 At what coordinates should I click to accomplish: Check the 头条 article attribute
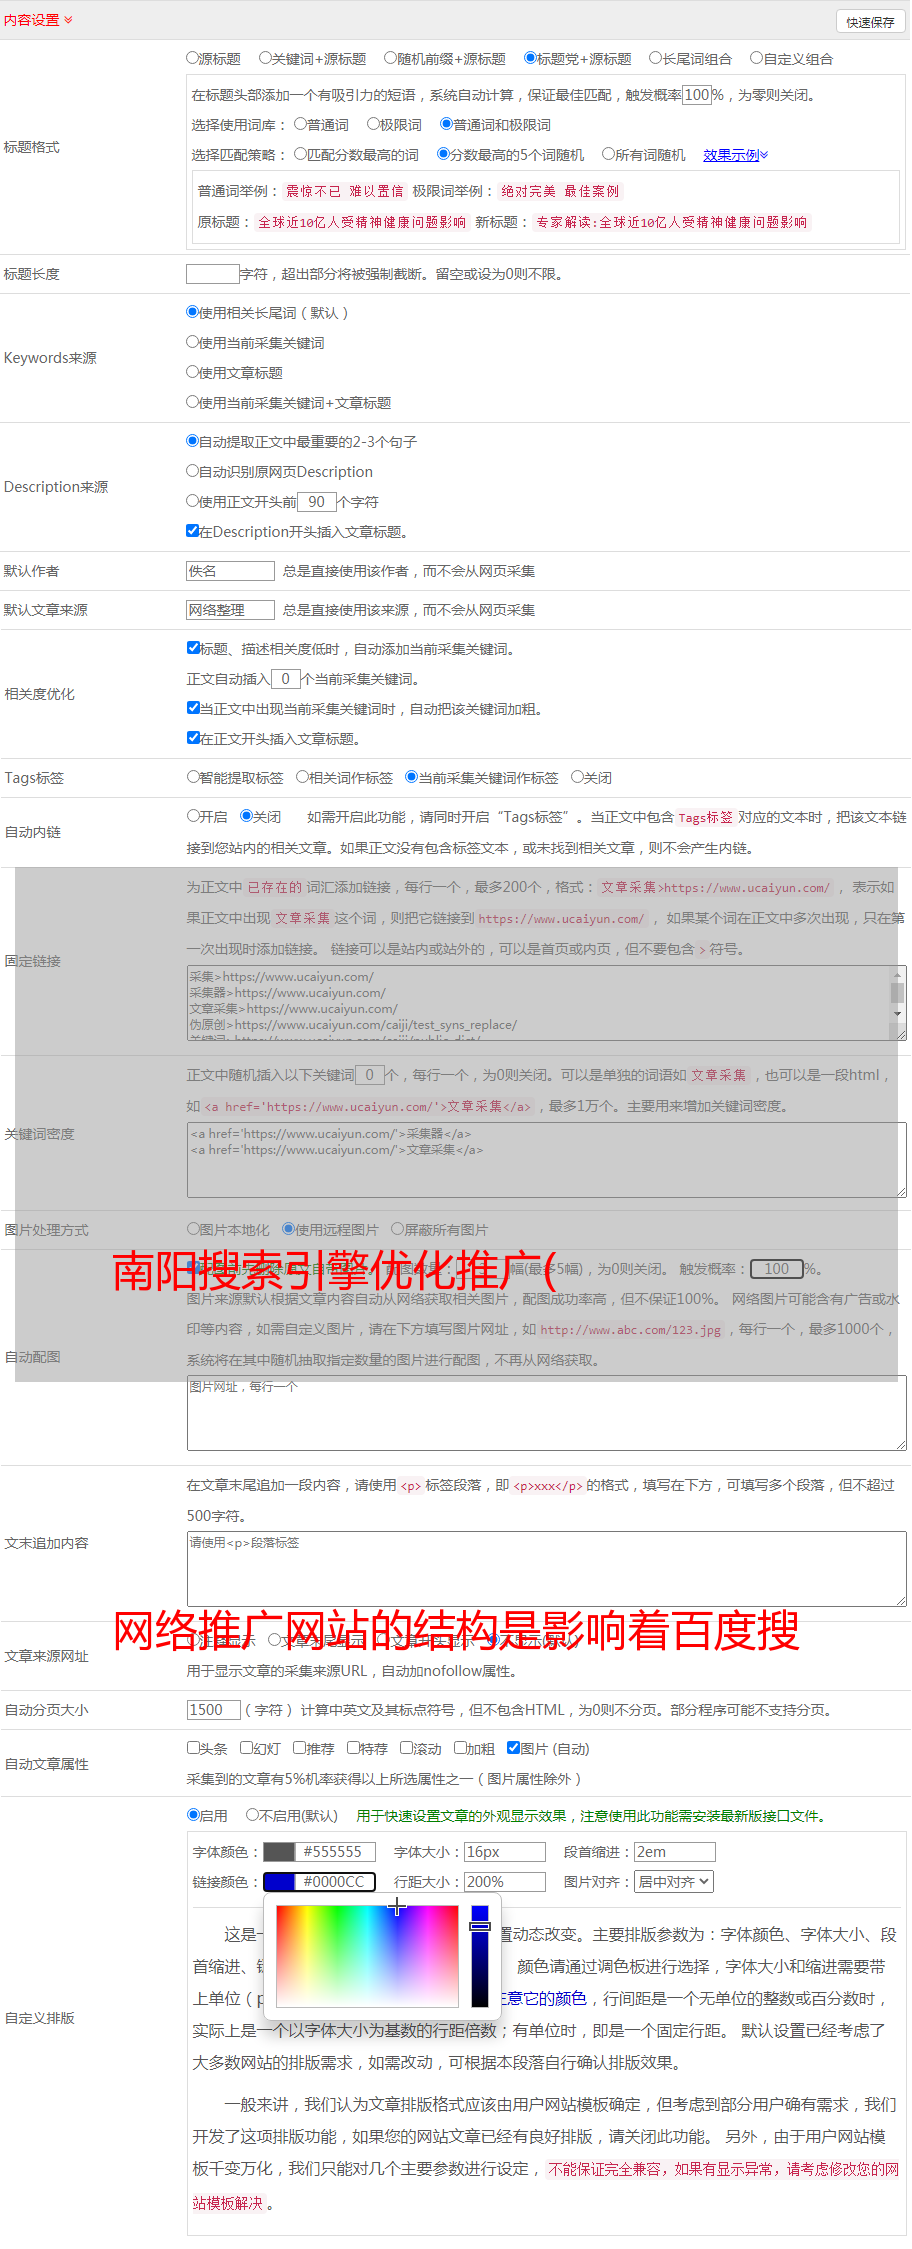[193, 1748]
